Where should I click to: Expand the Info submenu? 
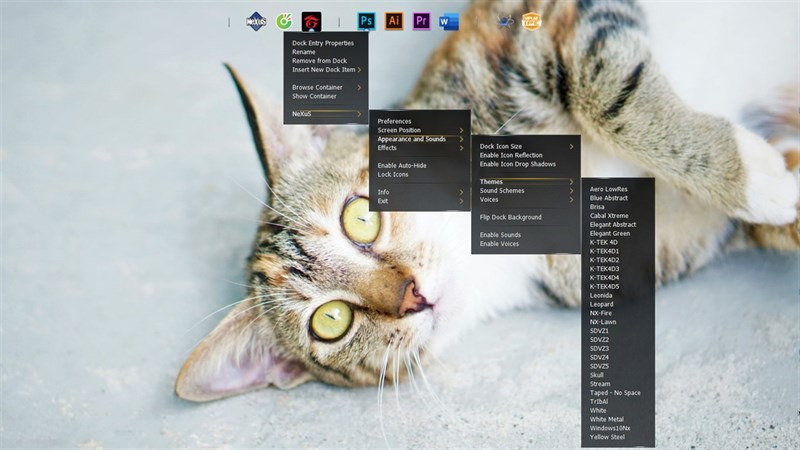tap(419, 192)
